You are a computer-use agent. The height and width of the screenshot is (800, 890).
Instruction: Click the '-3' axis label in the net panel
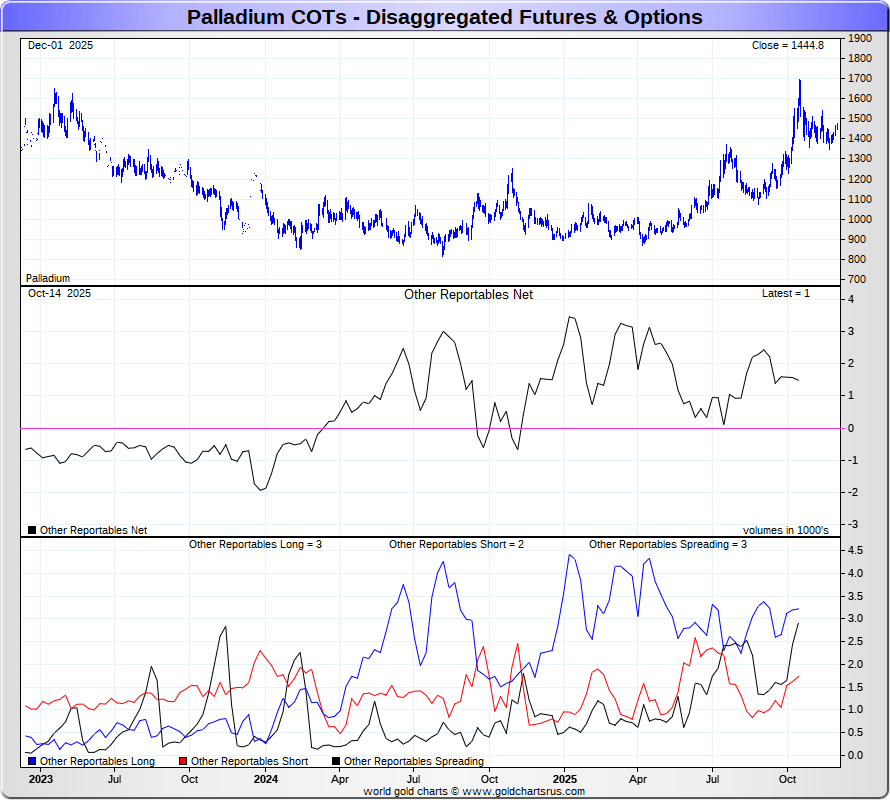[853, 524]
